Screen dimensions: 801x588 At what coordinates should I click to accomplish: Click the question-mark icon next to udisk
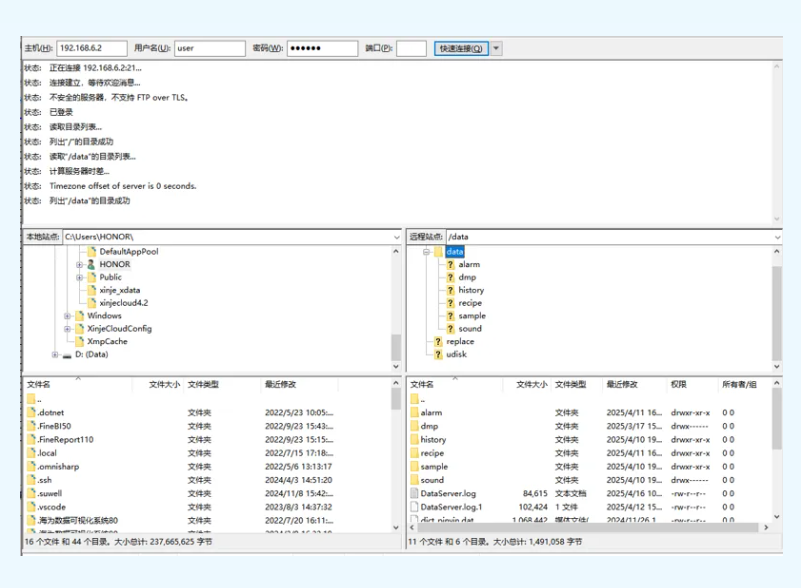(x=437, y=354)
